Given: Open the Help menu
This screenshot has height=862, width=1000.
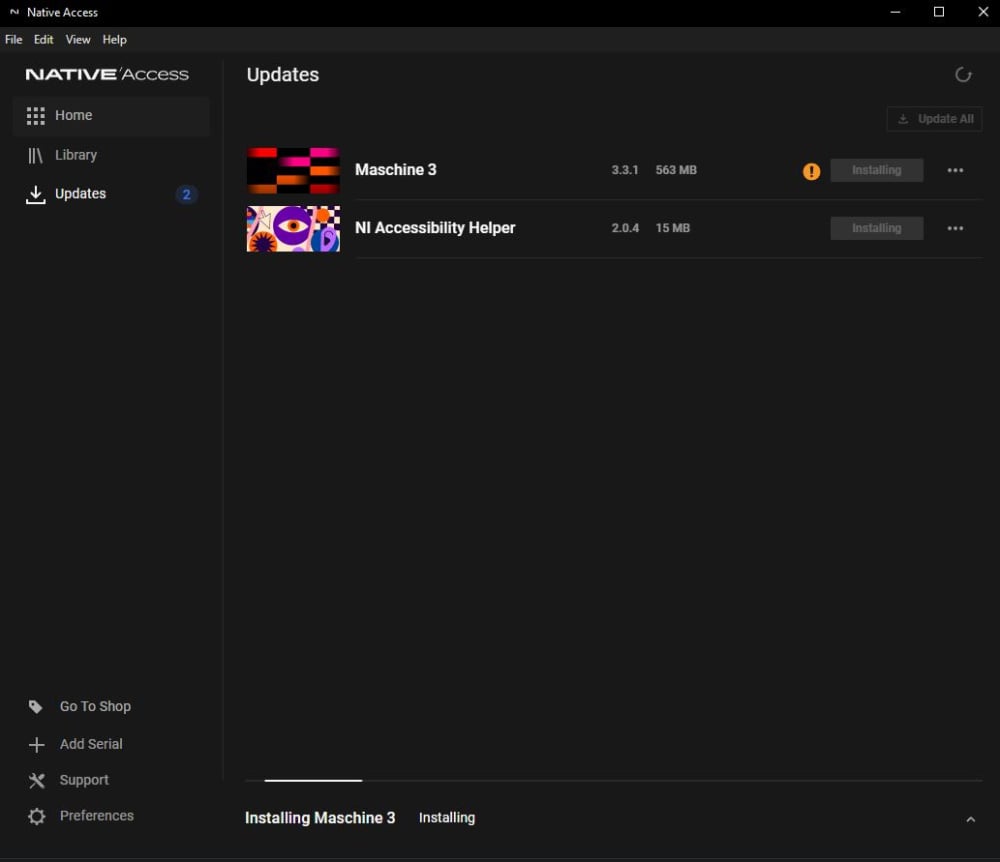Looking at the screenshot, I should click(114, 40).
